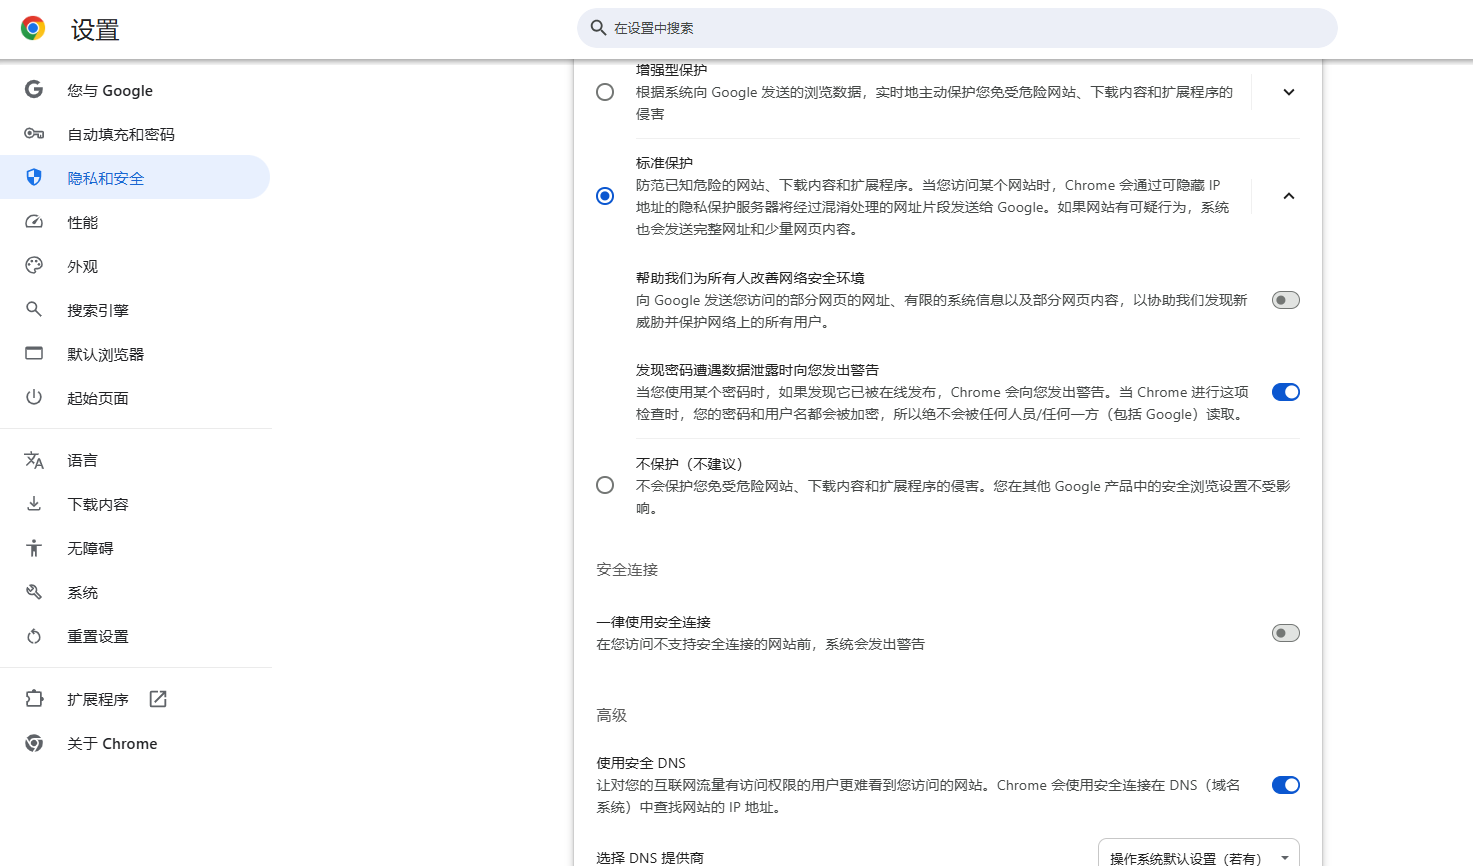This screenshot has height=866, width=1473.
Task: Enable 一律使用安全连接 toggle
Action: (x=1286, y=633)
